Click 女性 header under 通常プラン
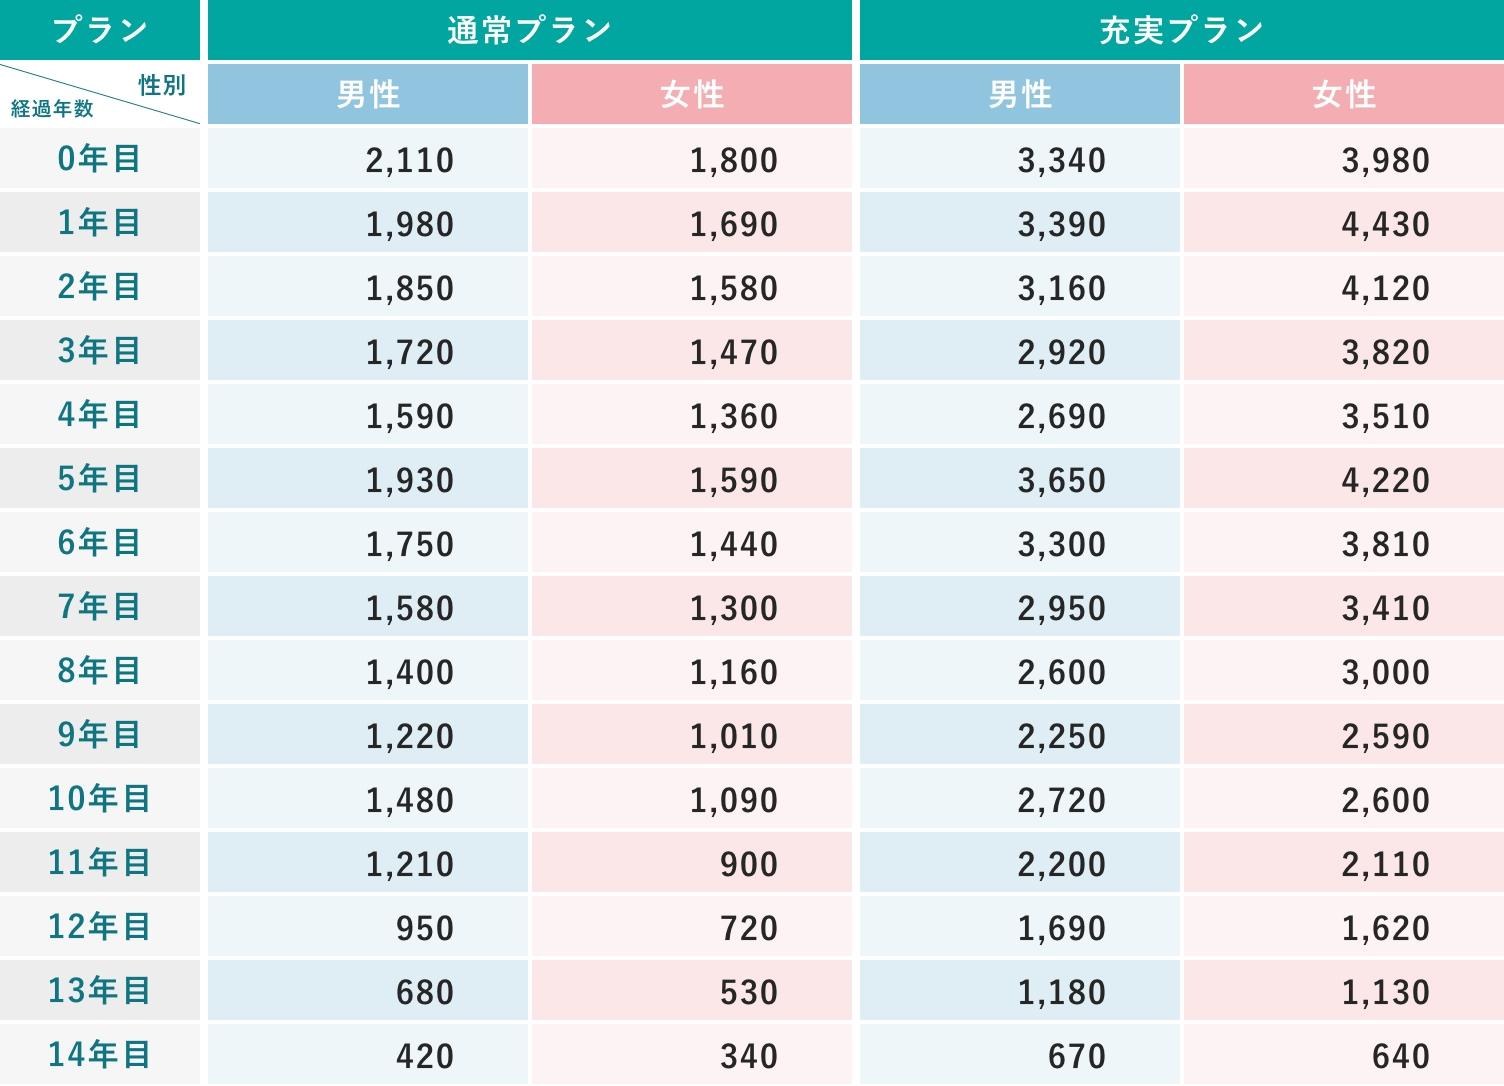Screen dimensions: 1504x1086 tap(692, 95)
